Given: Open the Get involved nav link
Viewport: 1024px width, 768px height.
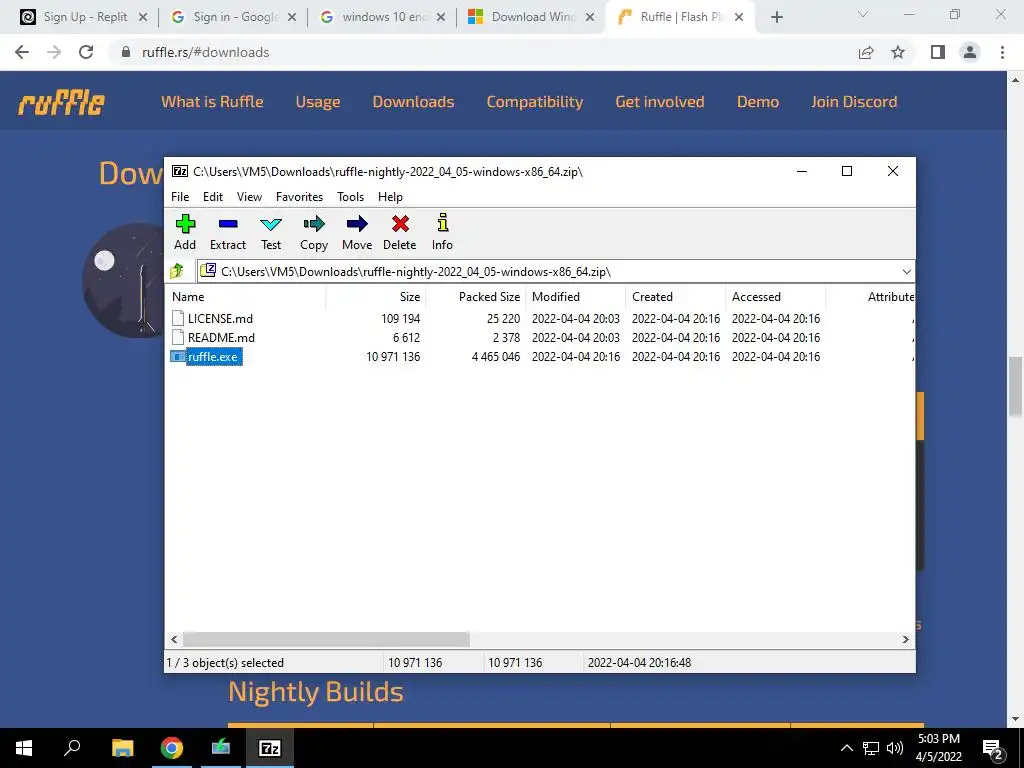Looking at the screenshot, I should click(660, 102).
